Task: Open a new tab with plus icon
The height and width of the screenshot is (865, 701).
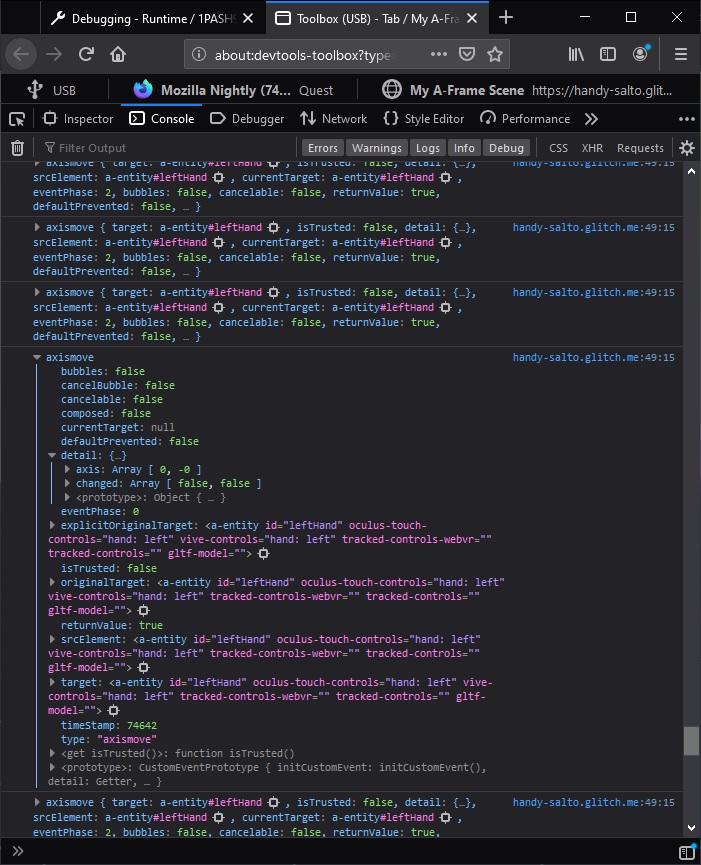Action: point(506,18)
